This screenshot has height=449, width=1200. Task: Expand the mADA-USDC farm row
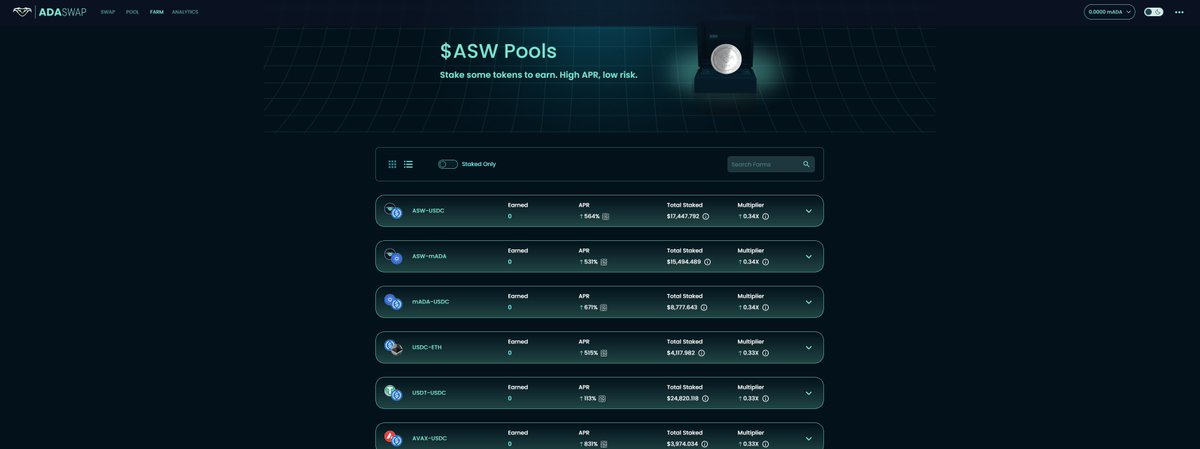tap(809, 302)
